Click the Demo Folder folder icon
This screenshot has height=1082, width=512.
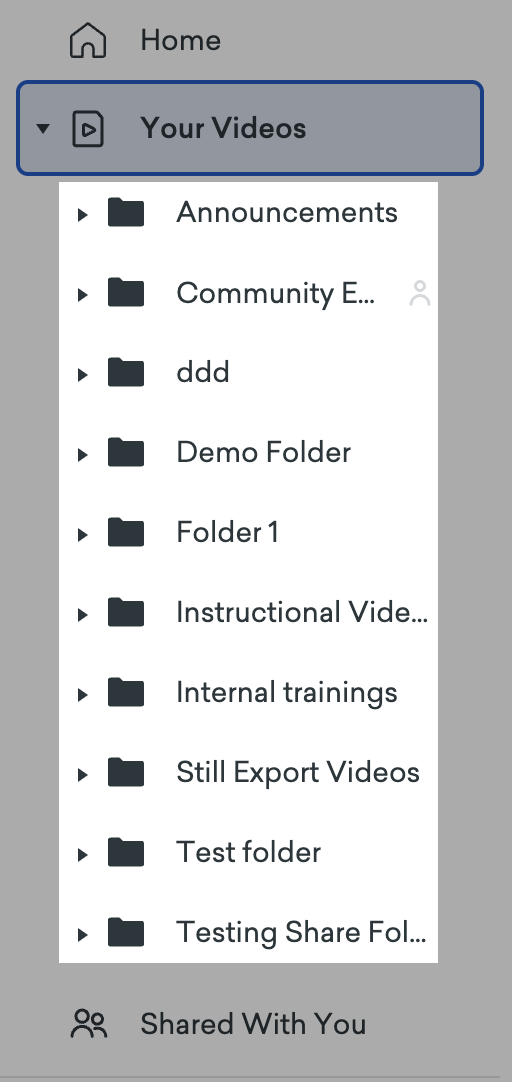[x=126, y=452]
